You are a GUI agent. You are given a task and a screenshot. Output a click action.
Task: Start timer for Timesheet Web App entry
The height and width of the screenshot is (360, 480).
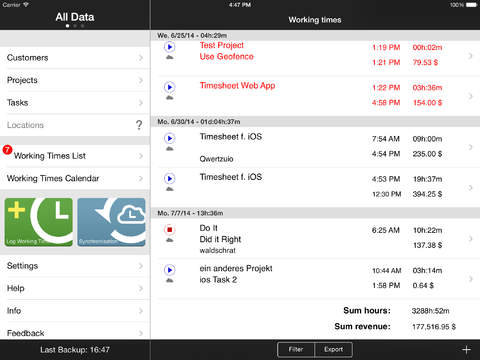point(170,87)
